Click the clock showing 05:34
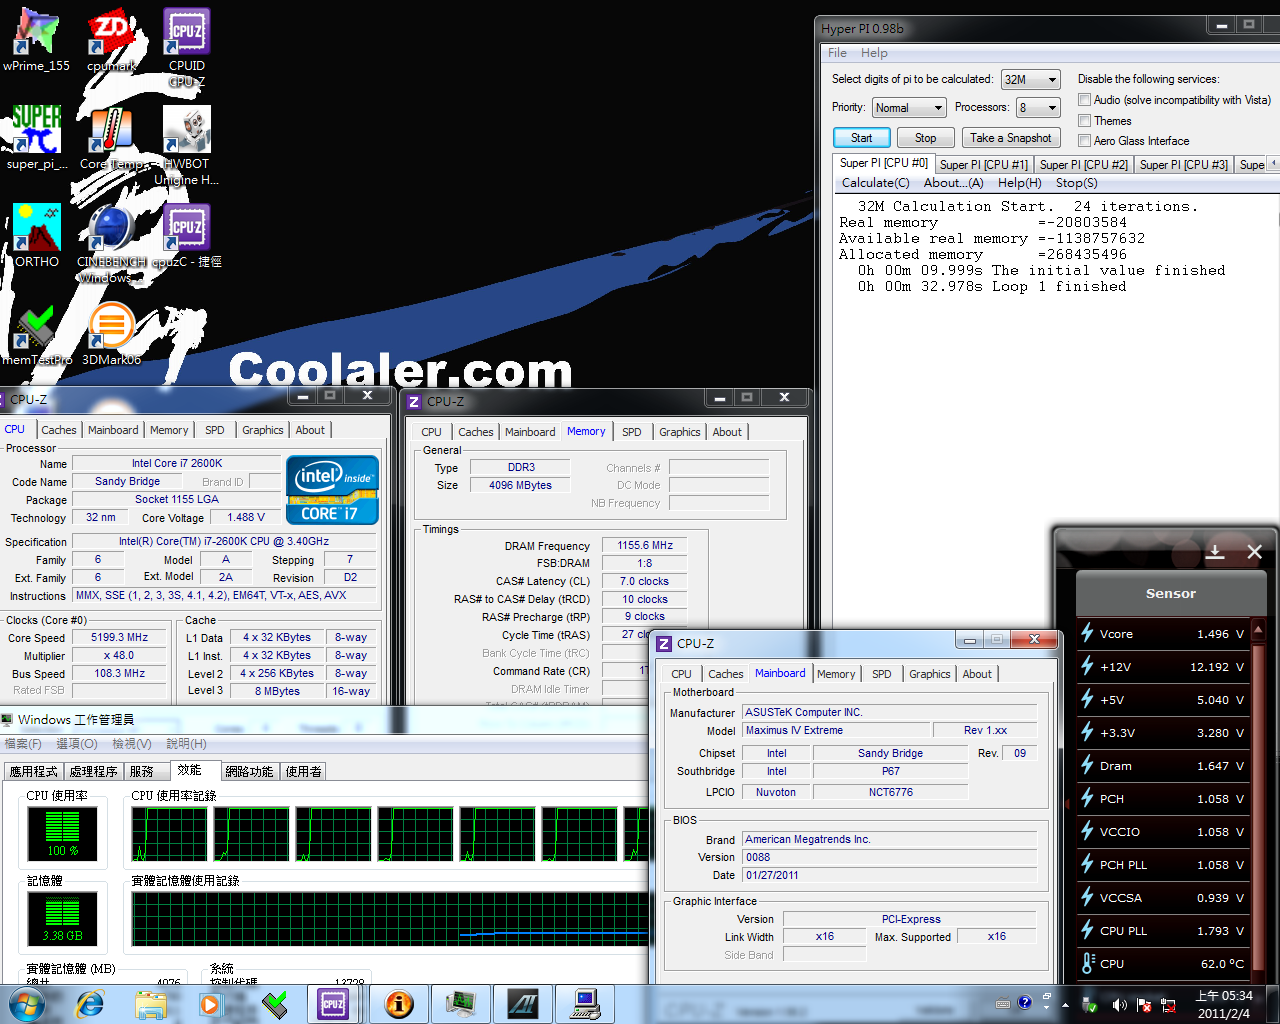The image size is (1280, 1024). click(x=1225, y=996)
